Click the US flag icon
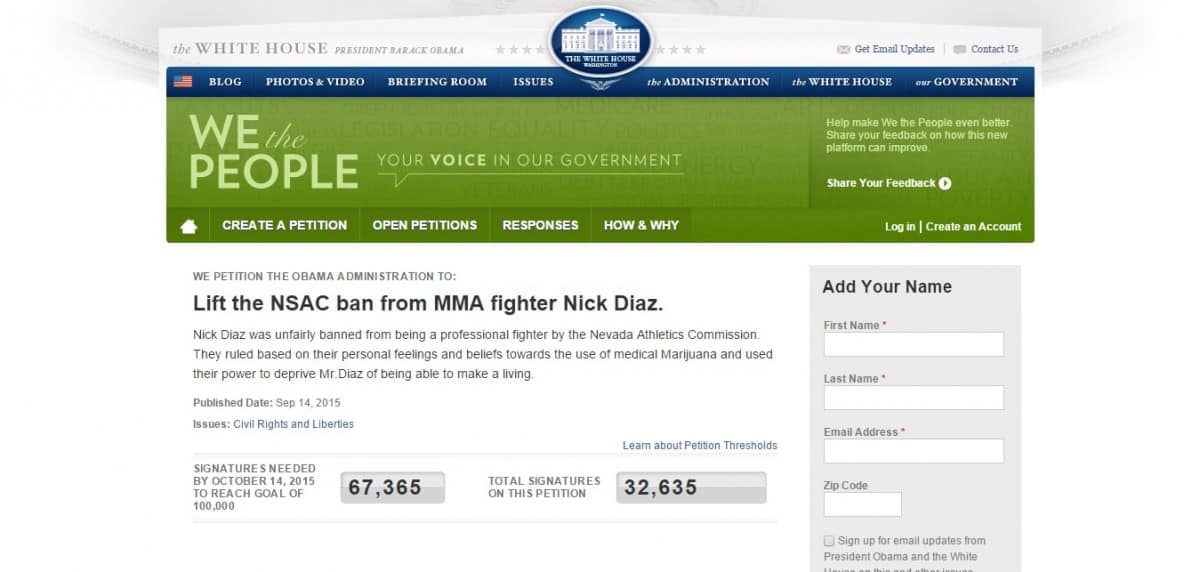This screenshot has width=1200, height=572. pos(183,82)
